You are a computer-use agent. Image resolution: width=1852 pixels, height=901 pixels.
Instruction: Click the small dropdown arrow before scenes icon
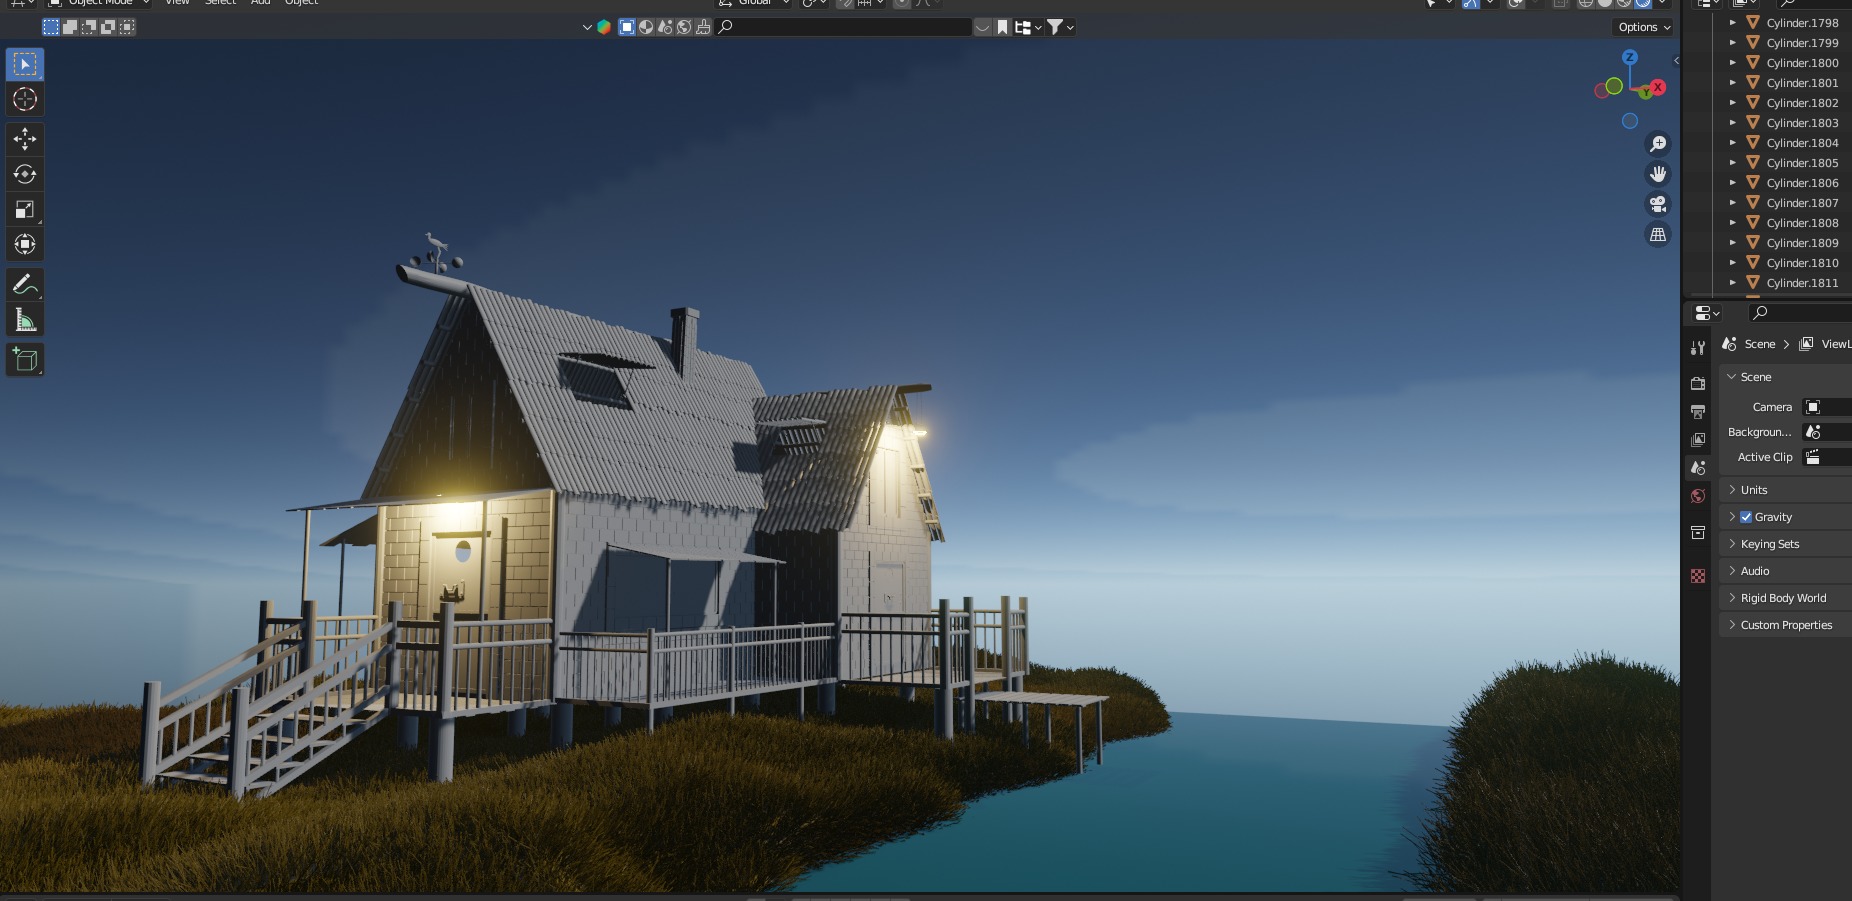587,27
